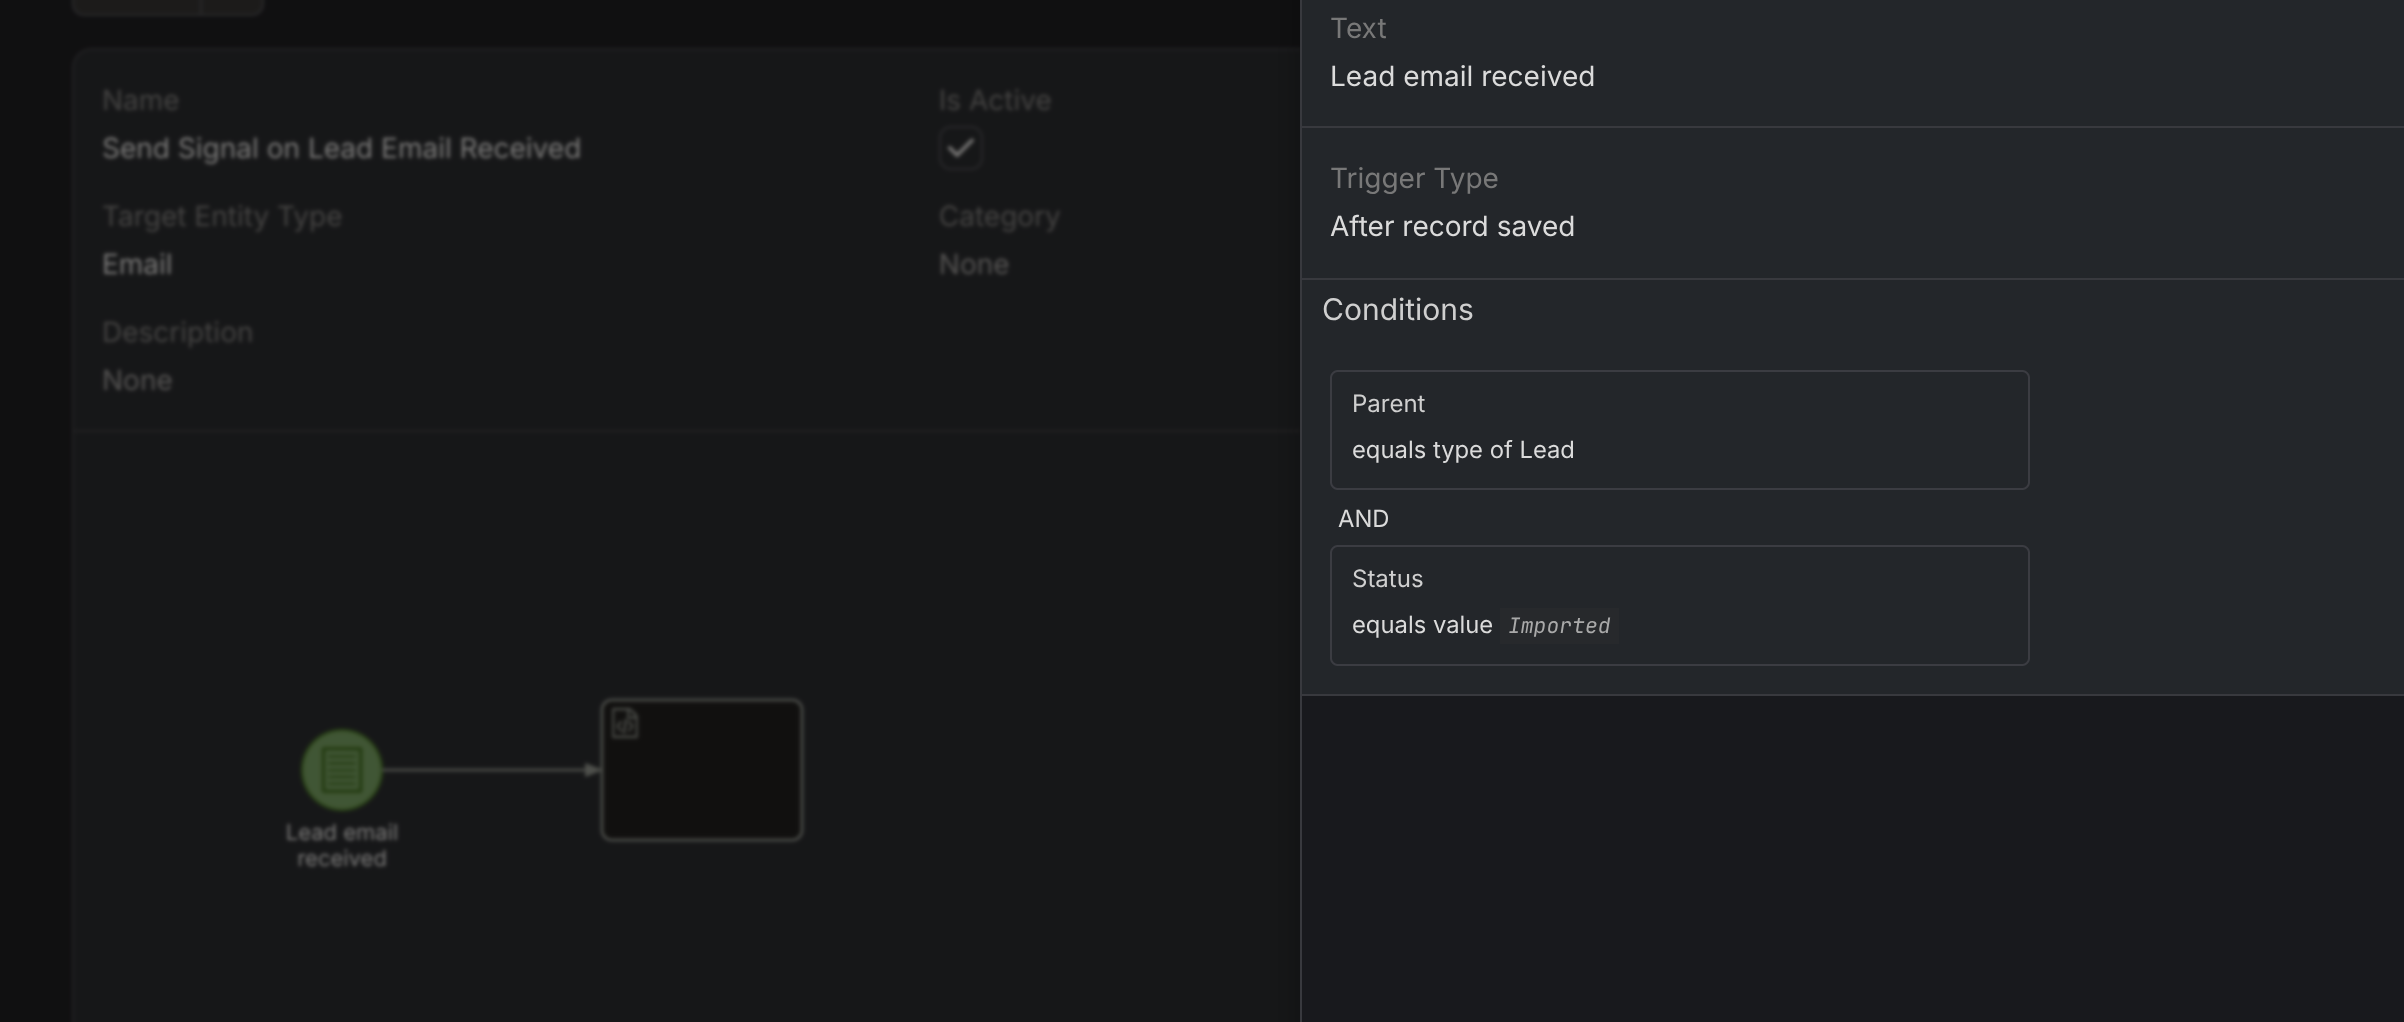Select the green Lead email received start event
The height and width of the screenshot is (1022, 2404).
341,769
